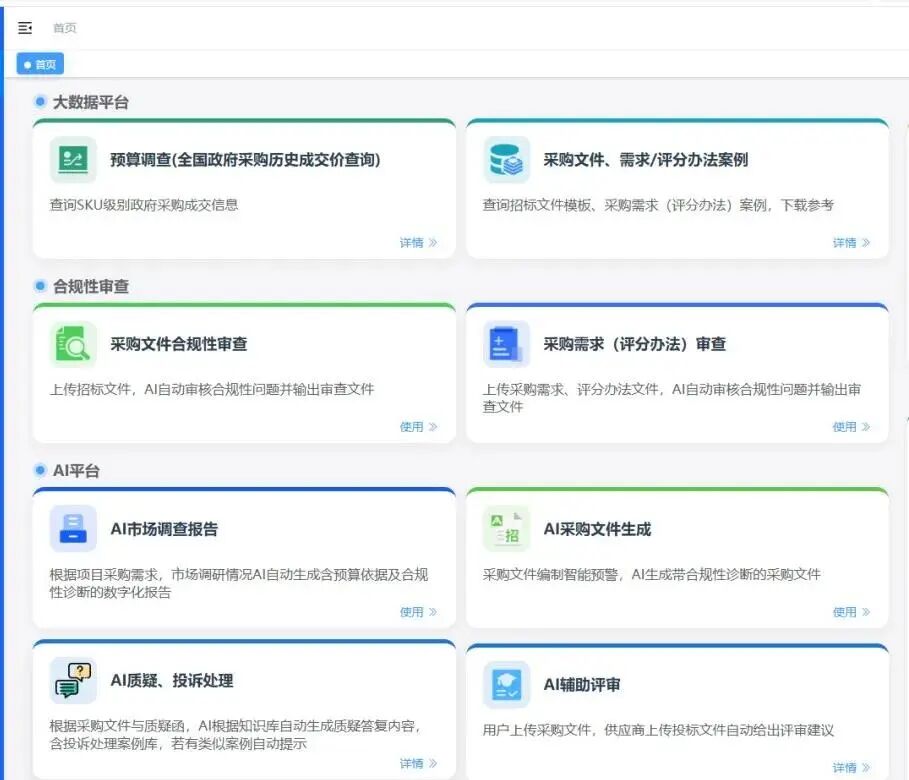The image size is (909, 780).
Task: Expand details via chevron on 采购文件、需求/评分办法案例 card
Action: (x=868, y=242)
